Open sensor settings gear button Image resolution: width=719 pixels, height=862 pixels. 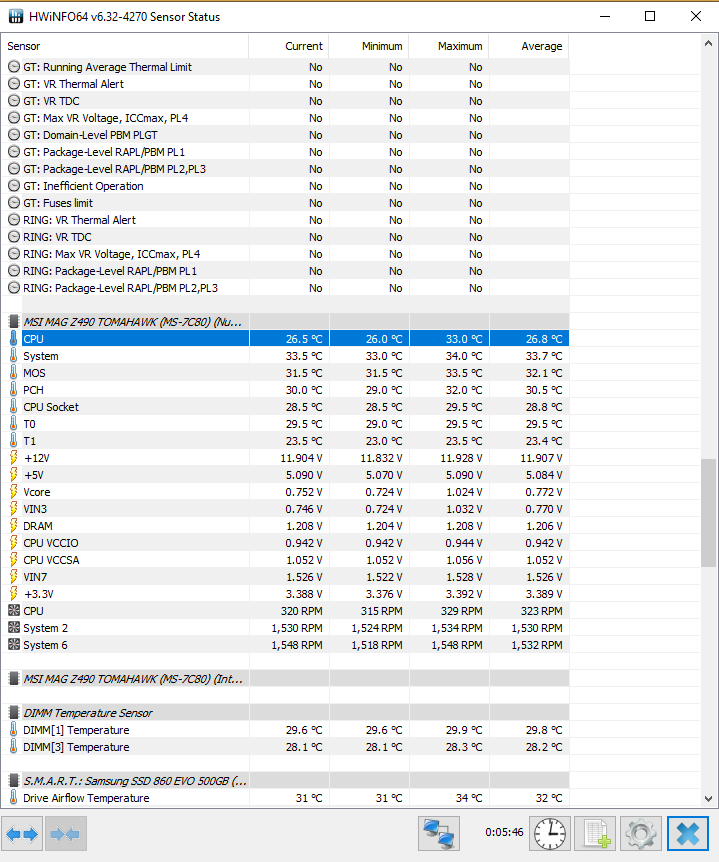641,834
